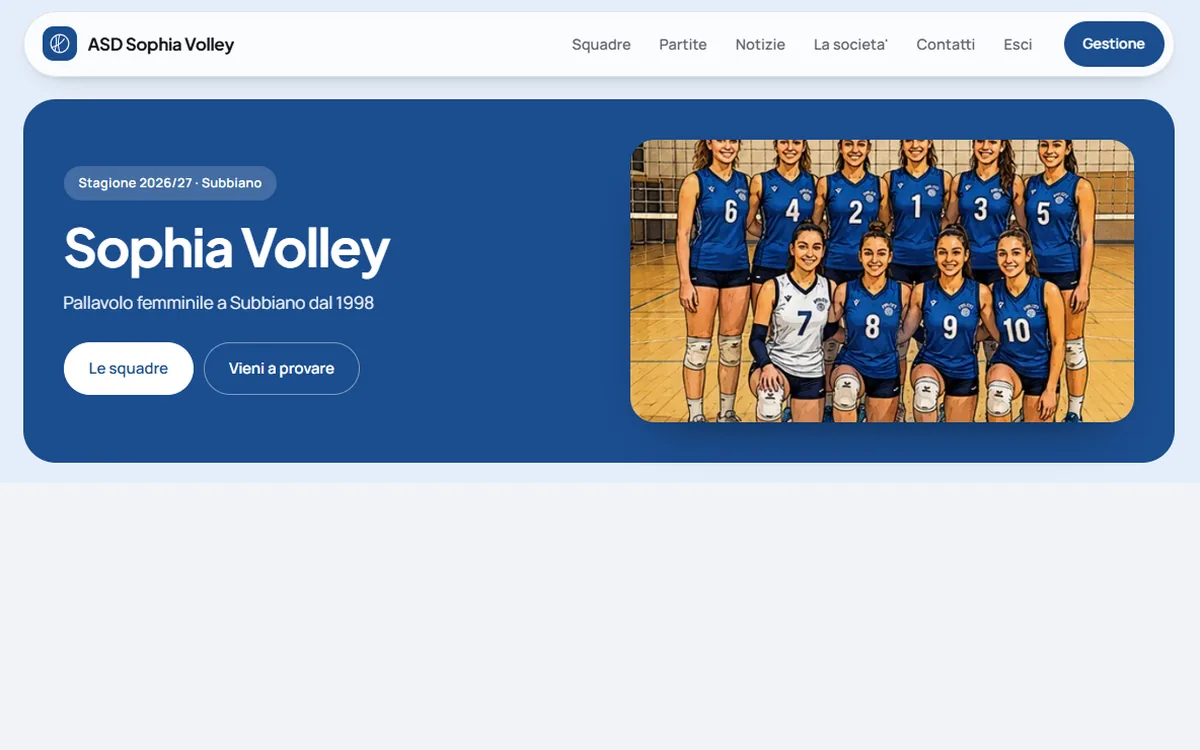Click the Sophia Volley hero heading
This screenshot has width=1200, height=750.
(x=227, y=249)
